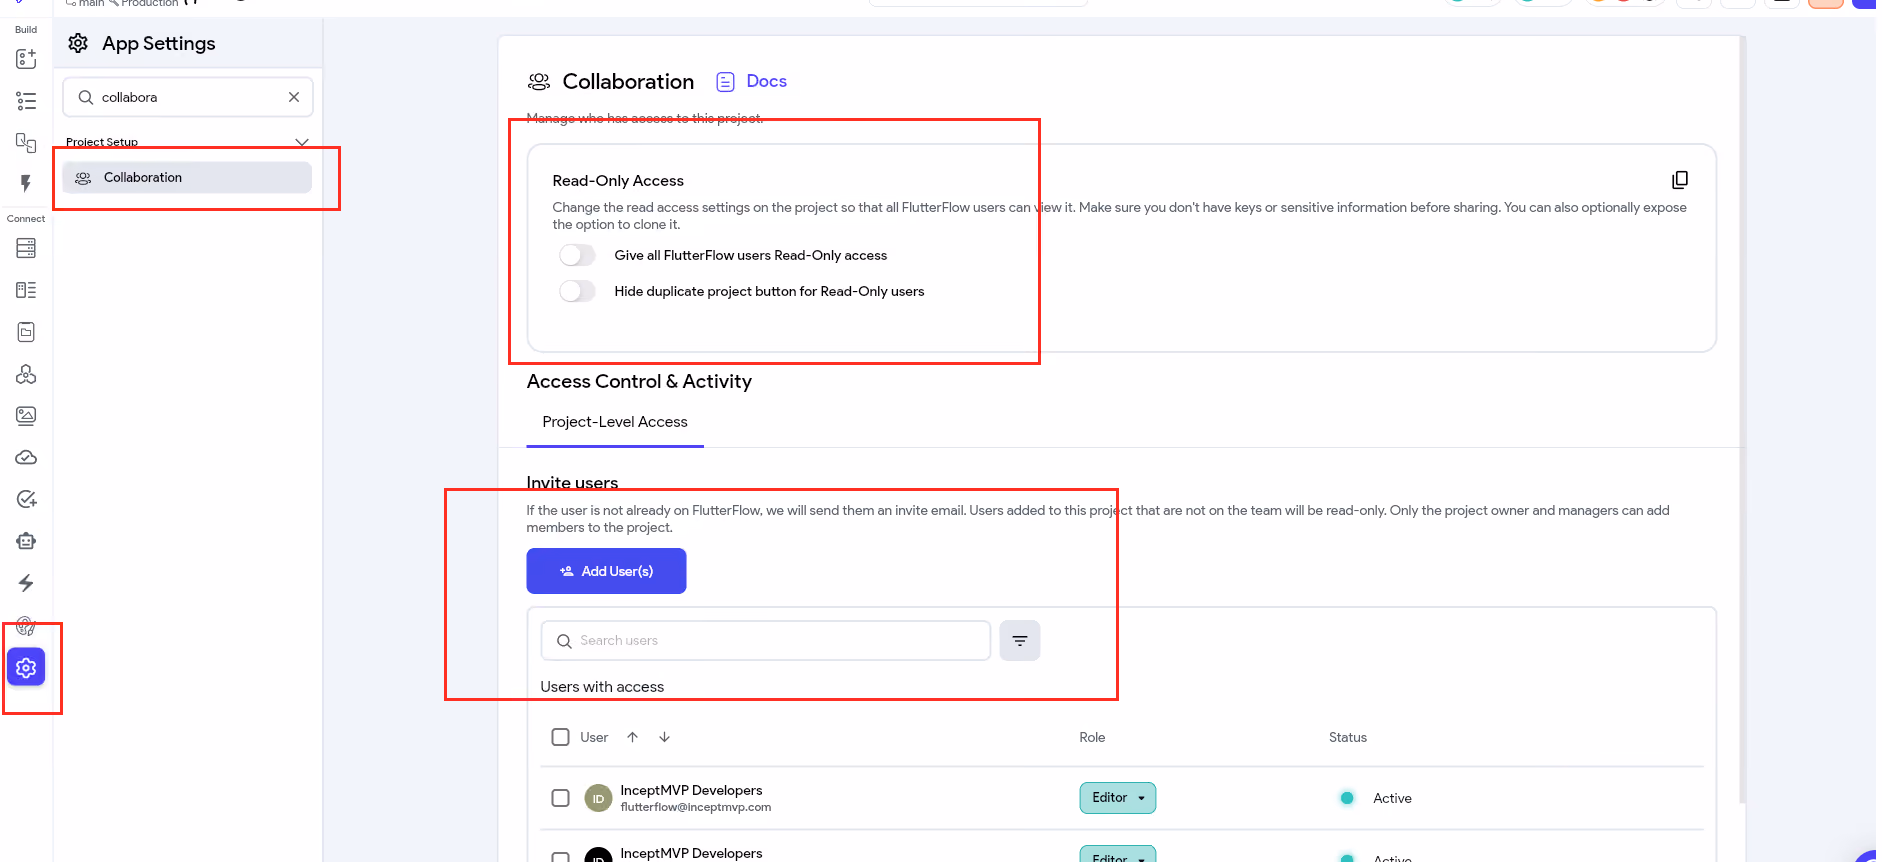Open the Media Assets image icon
The width and height of the screenshot is (1882, 862).
point(26,416)
